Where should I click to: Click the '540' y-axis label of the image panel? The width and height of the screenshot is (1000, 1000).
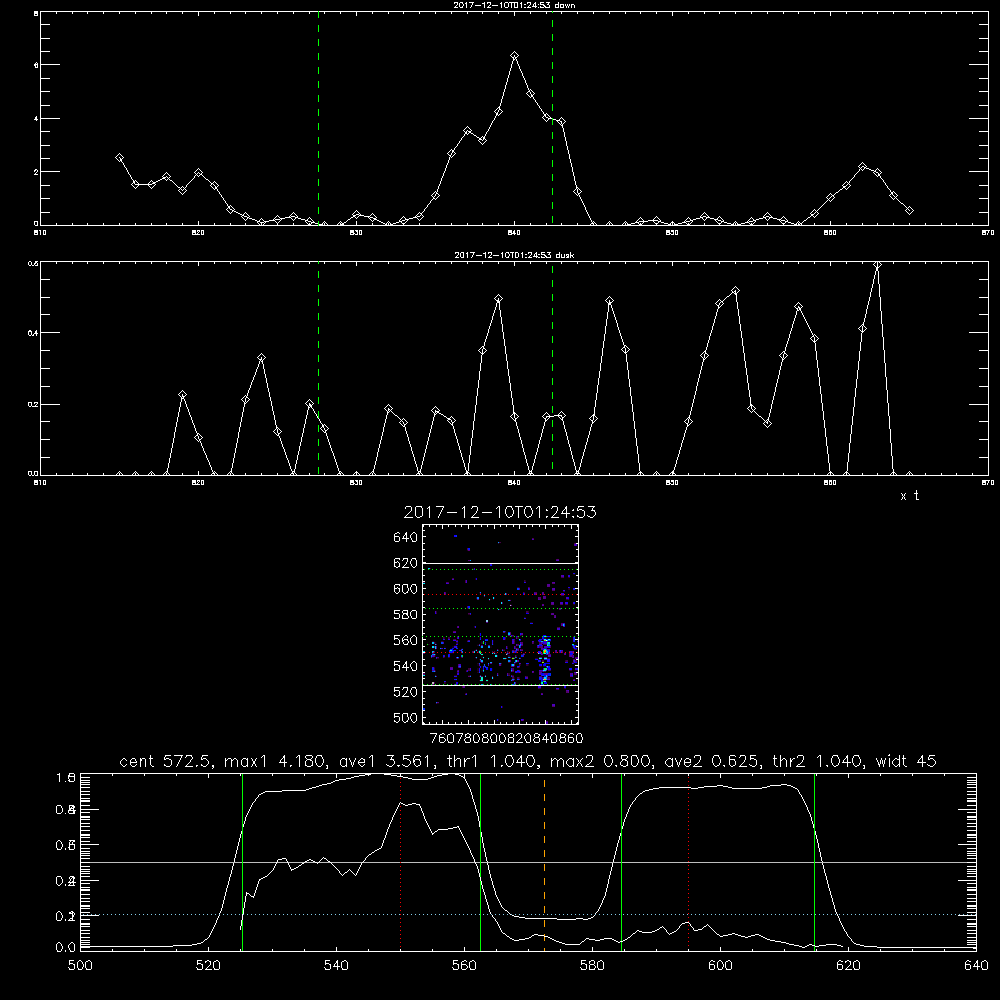(406, 666)
